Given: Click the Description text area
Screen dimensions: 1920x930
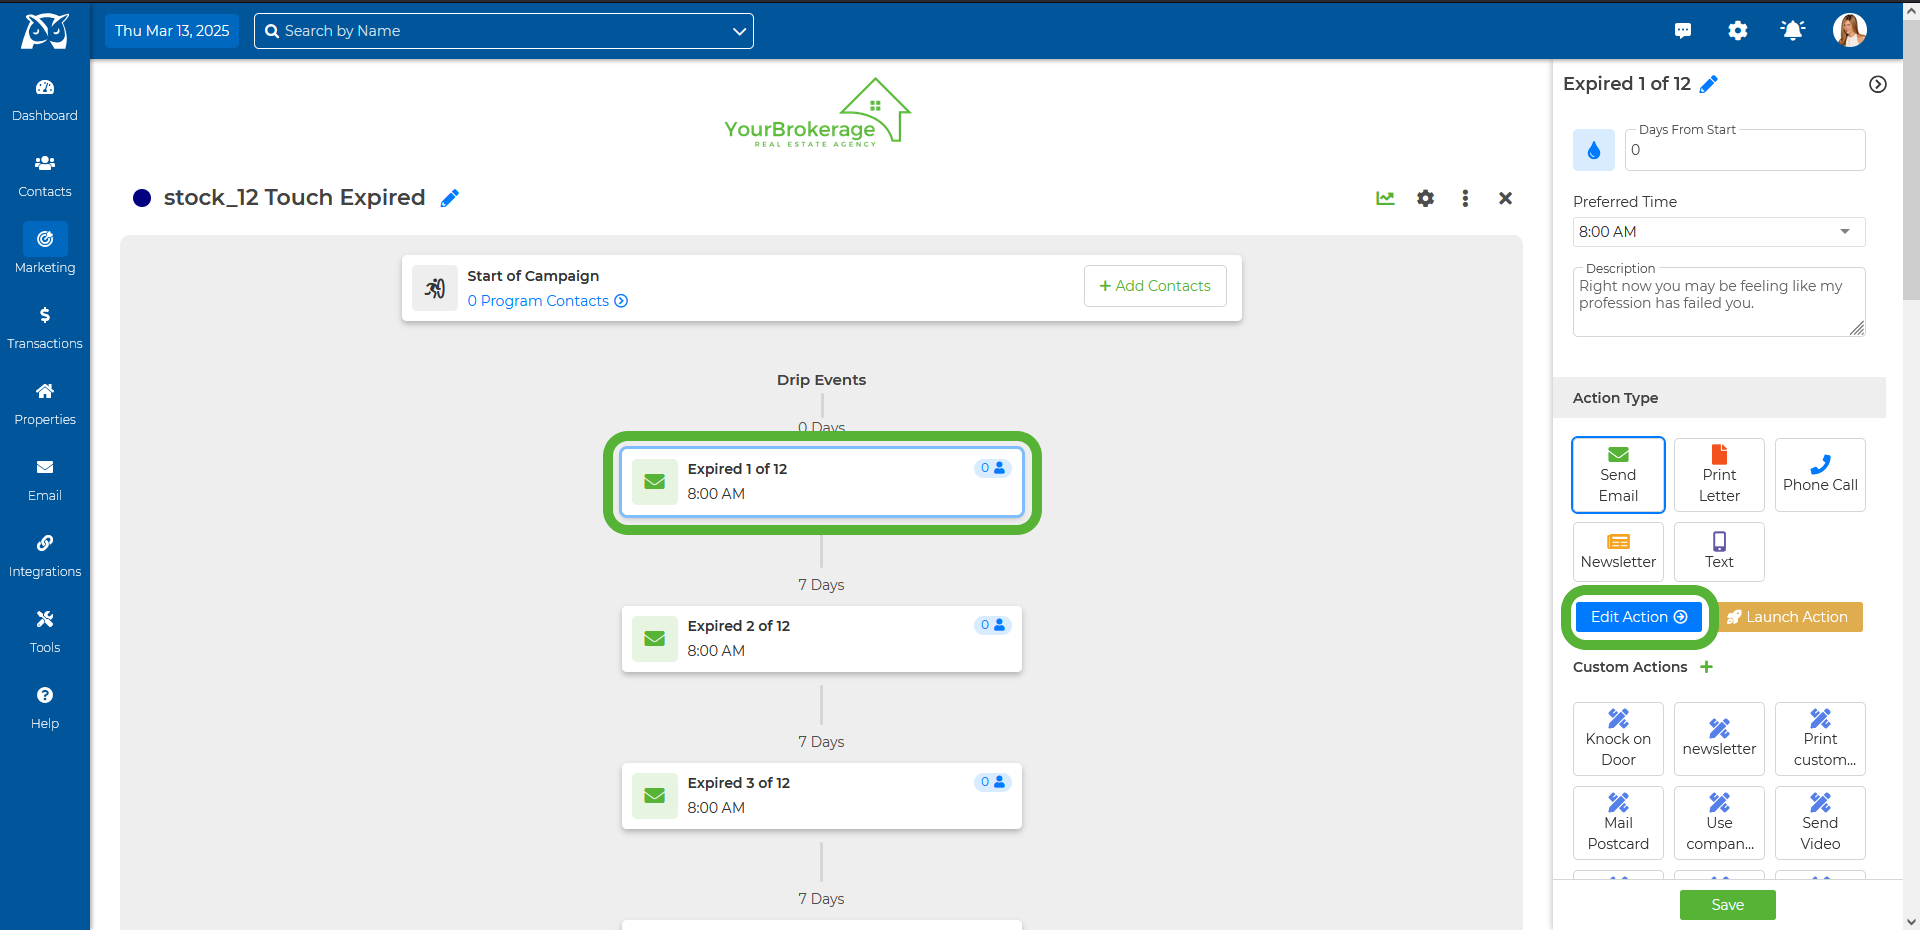Looking at the screenshot, I should point(1719,302).
